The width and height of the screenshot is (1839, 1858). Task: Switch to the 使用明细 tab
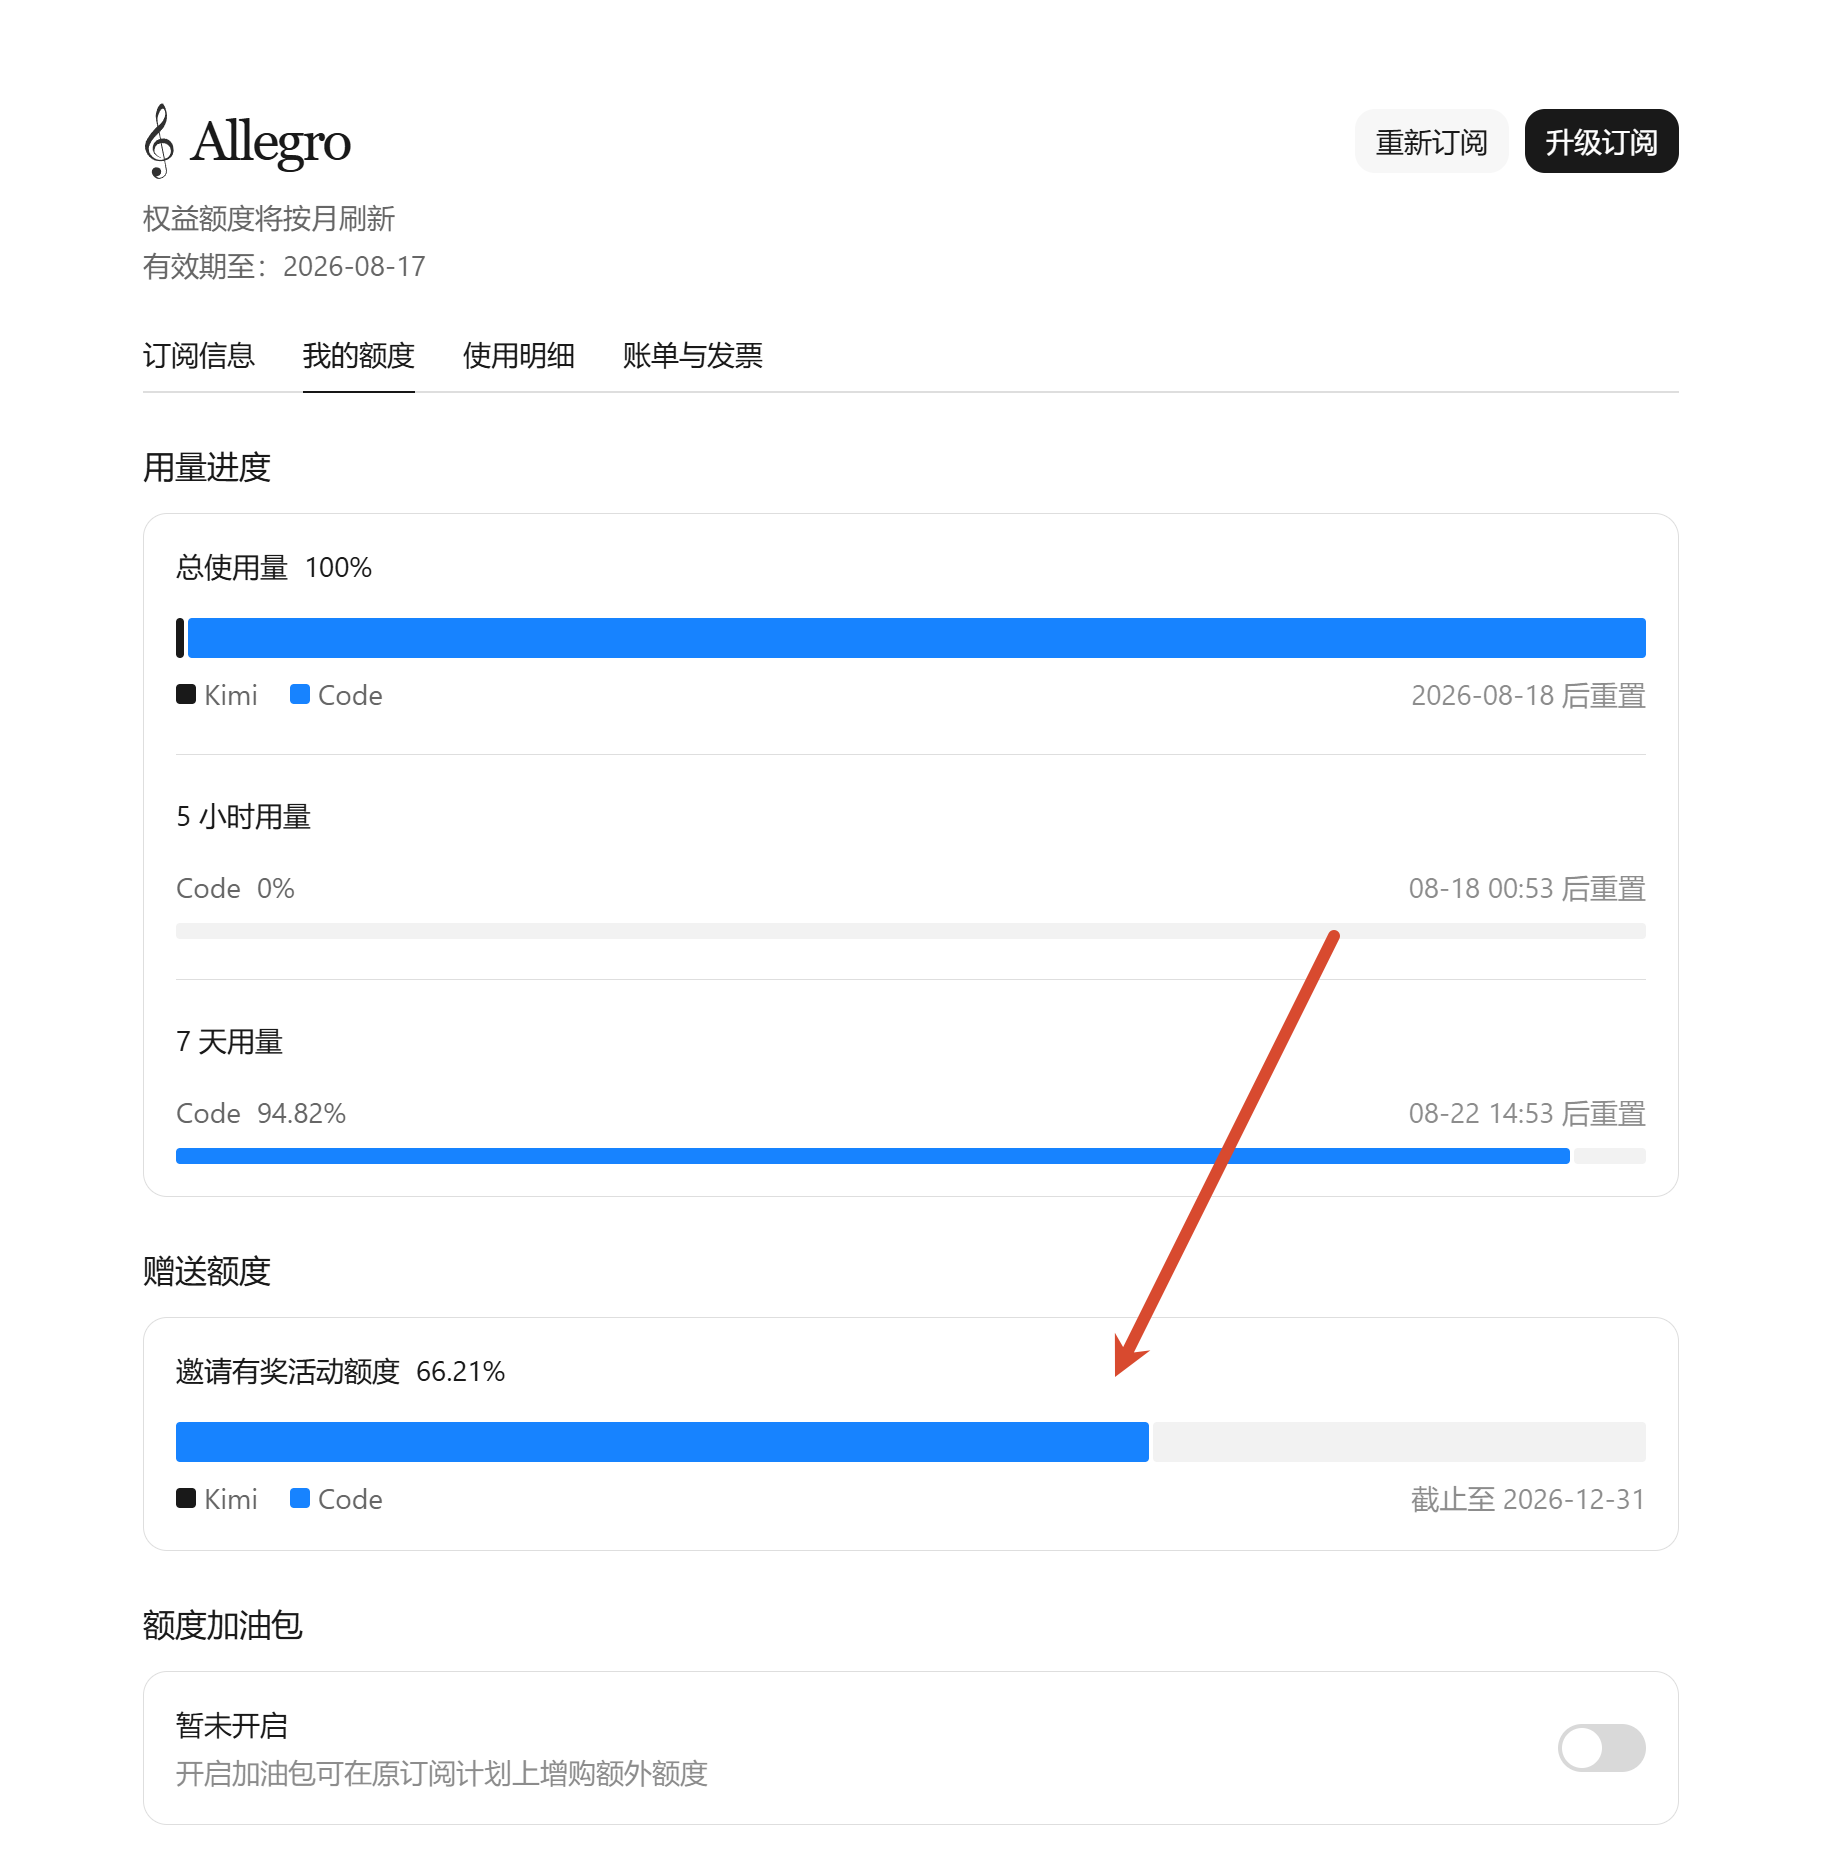519,356
